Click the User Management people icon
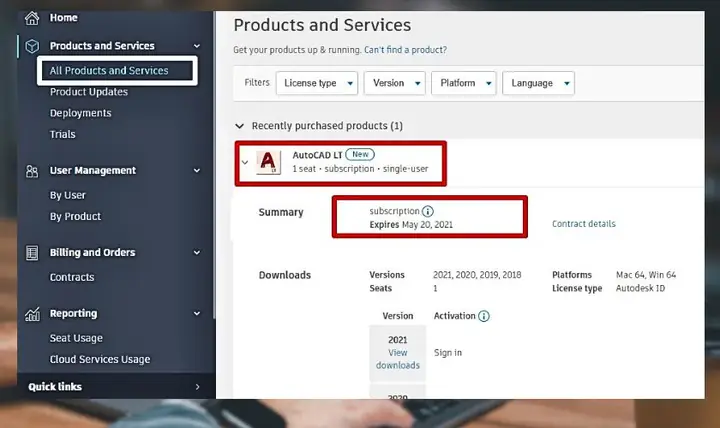 click(x=32, y=171)
